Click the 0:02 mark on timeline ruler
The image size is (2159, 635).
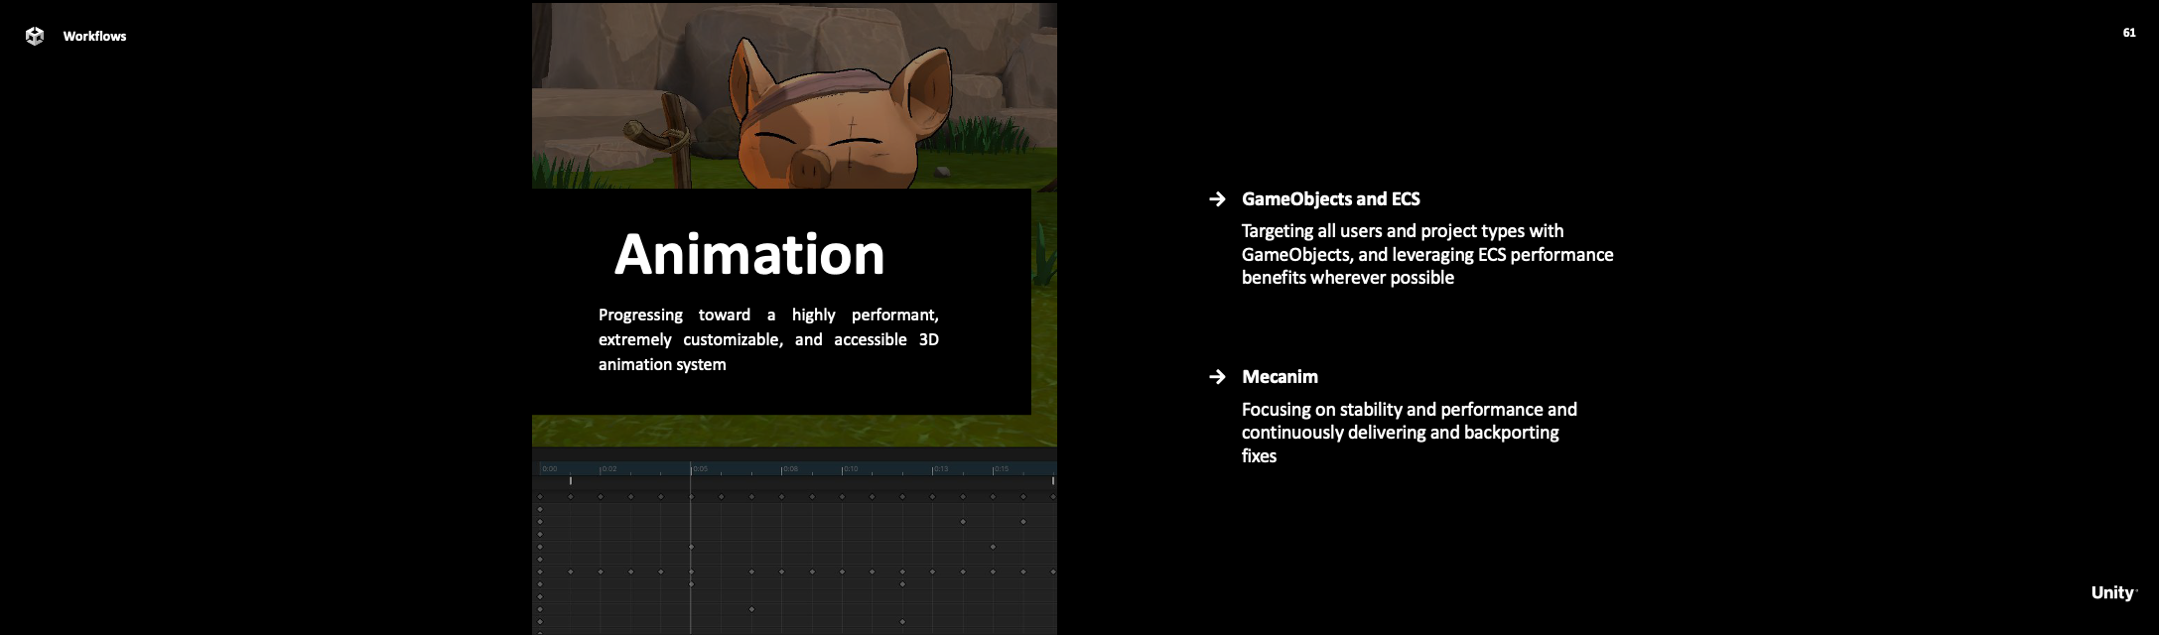(x=608, y=469)
